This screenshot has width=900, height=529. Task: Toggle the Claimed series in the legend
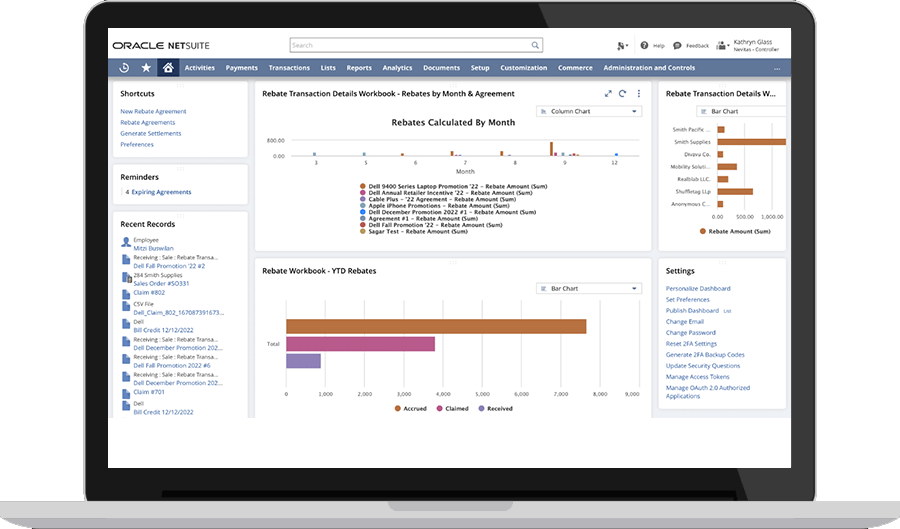point(452,409)
